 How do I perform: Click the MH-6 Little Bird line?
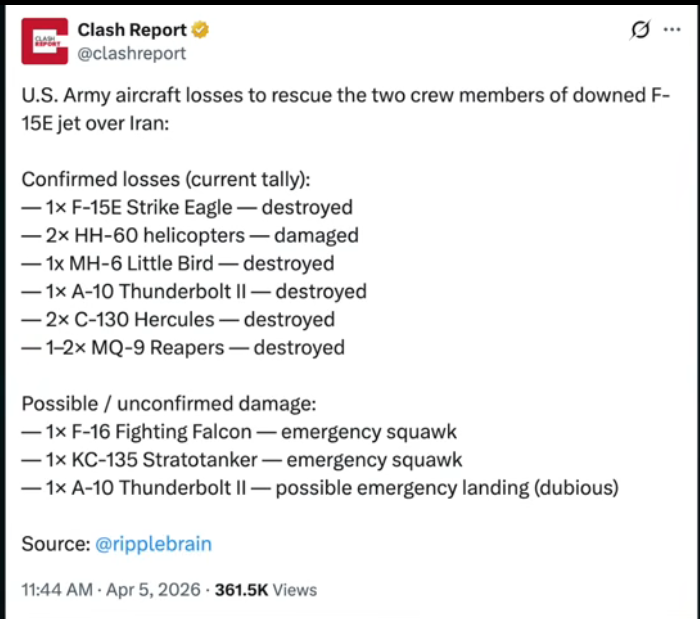pyautogui.click(x=178, y=264)
